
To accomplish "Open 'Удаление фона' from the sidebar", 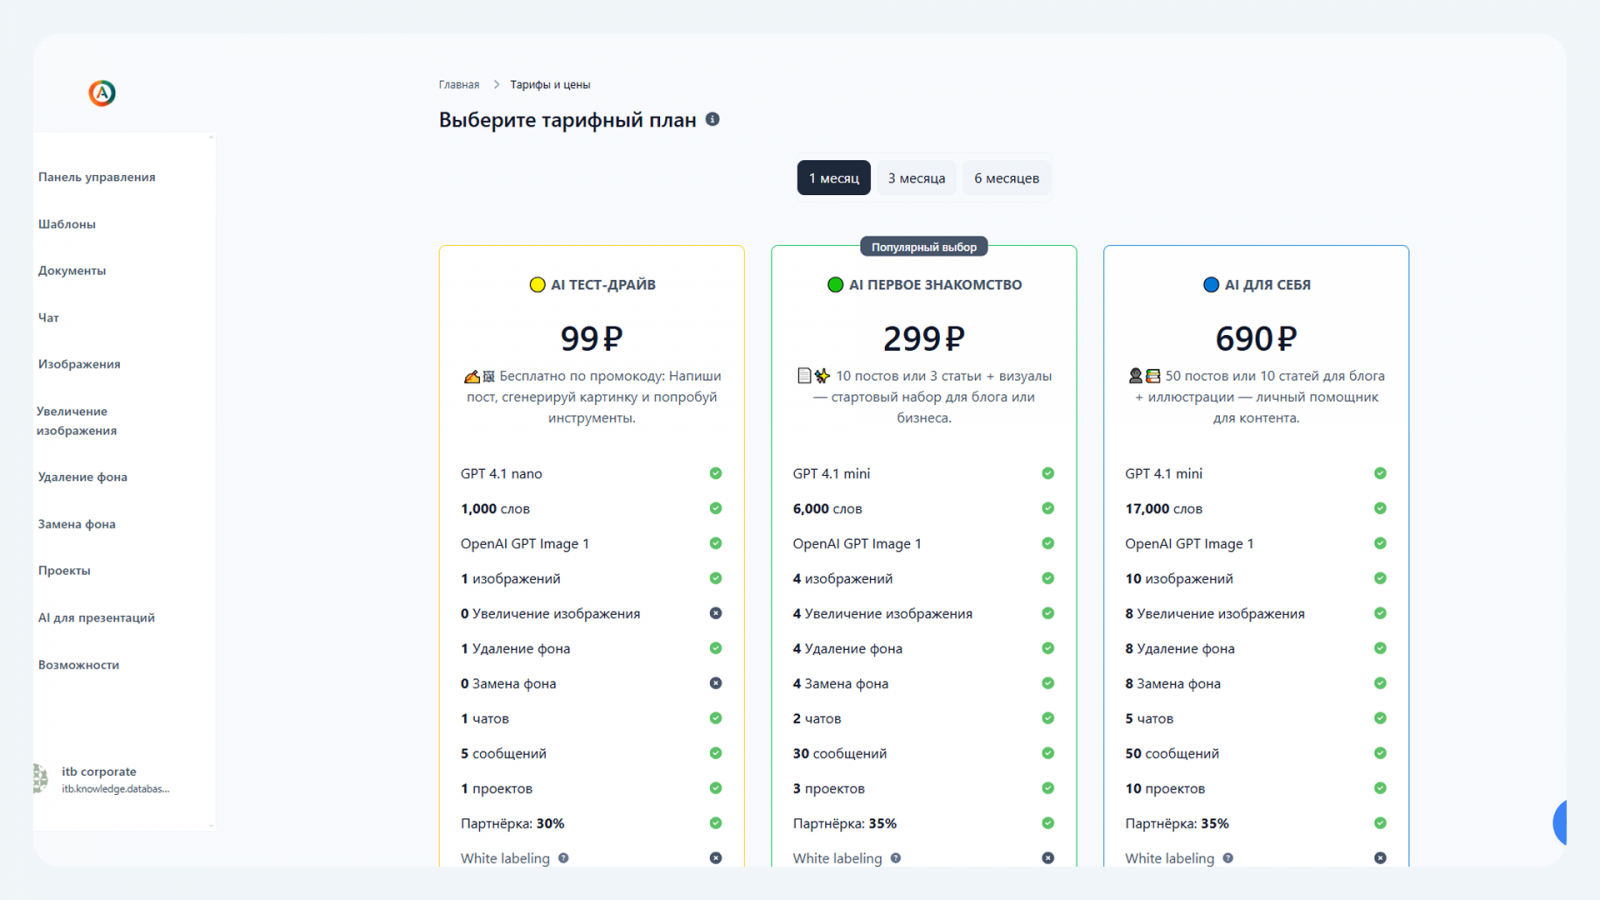I will point(83,477).
